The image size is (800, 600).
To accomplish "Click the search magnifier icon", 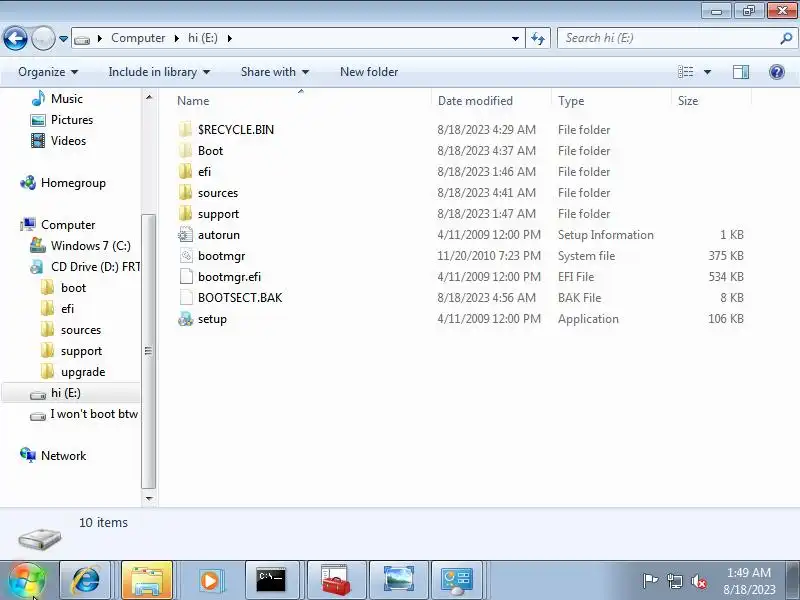I will [x=786, y=38].
